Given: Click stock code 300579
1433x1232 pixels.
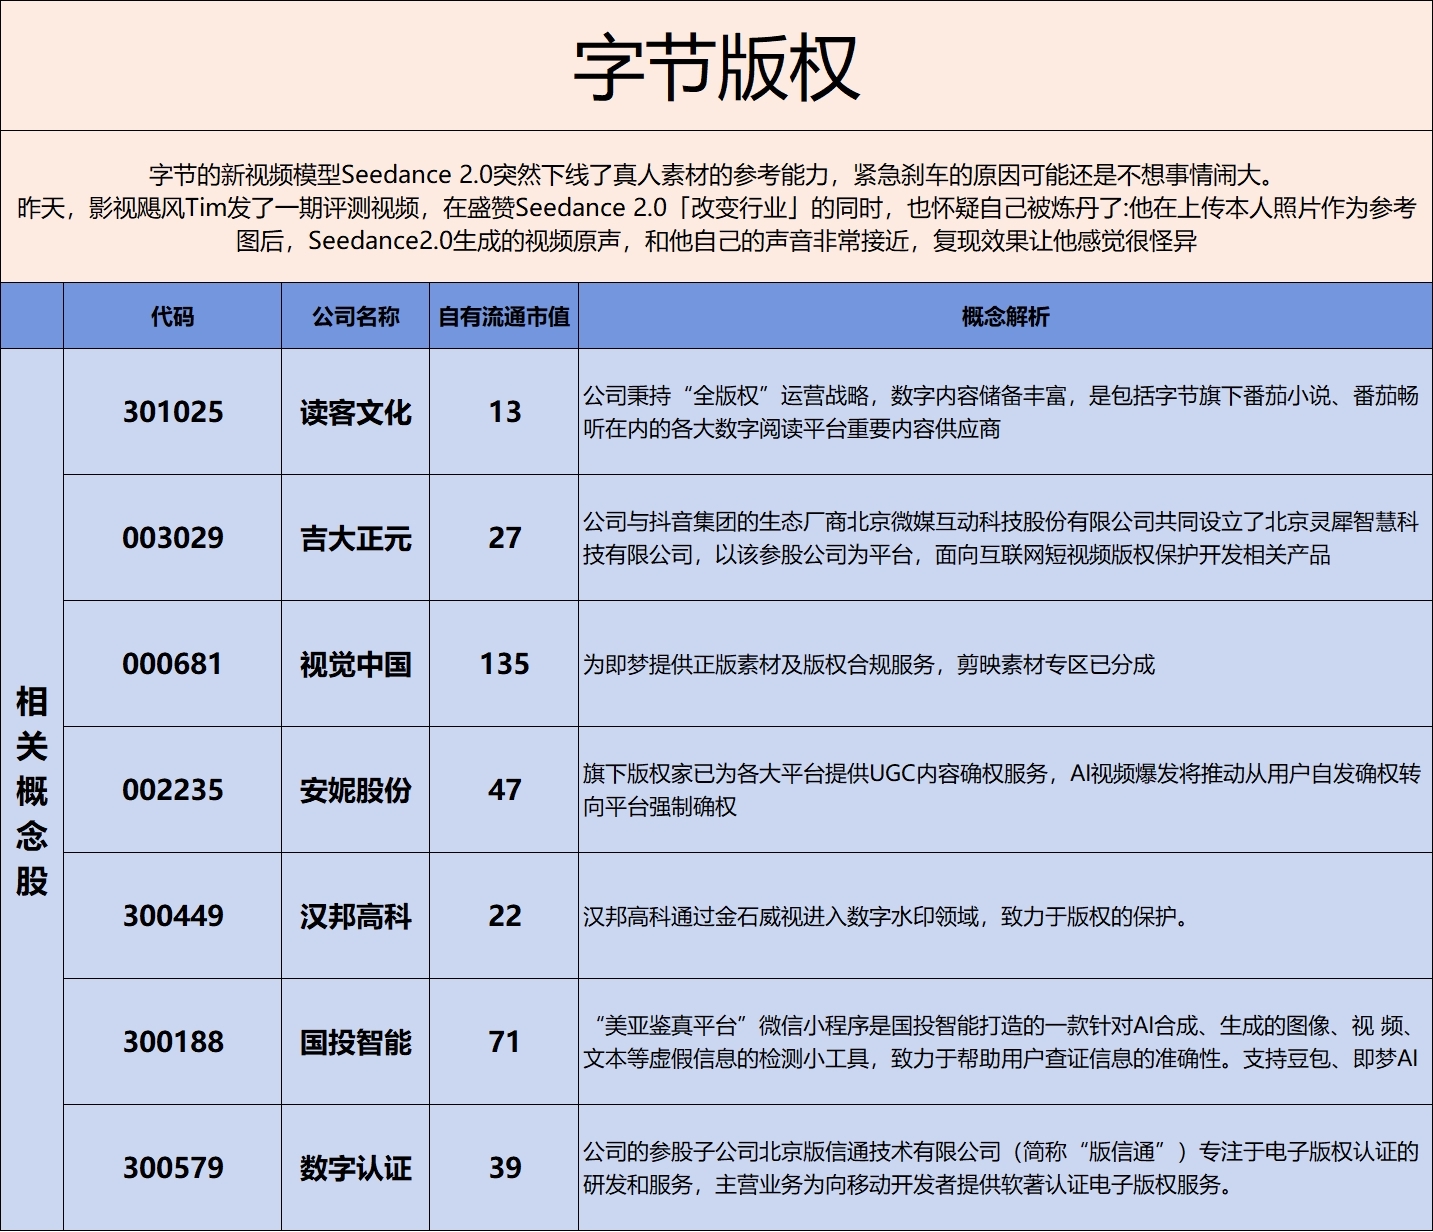Looking at the screenshot, I should [x=173, y=1168].
